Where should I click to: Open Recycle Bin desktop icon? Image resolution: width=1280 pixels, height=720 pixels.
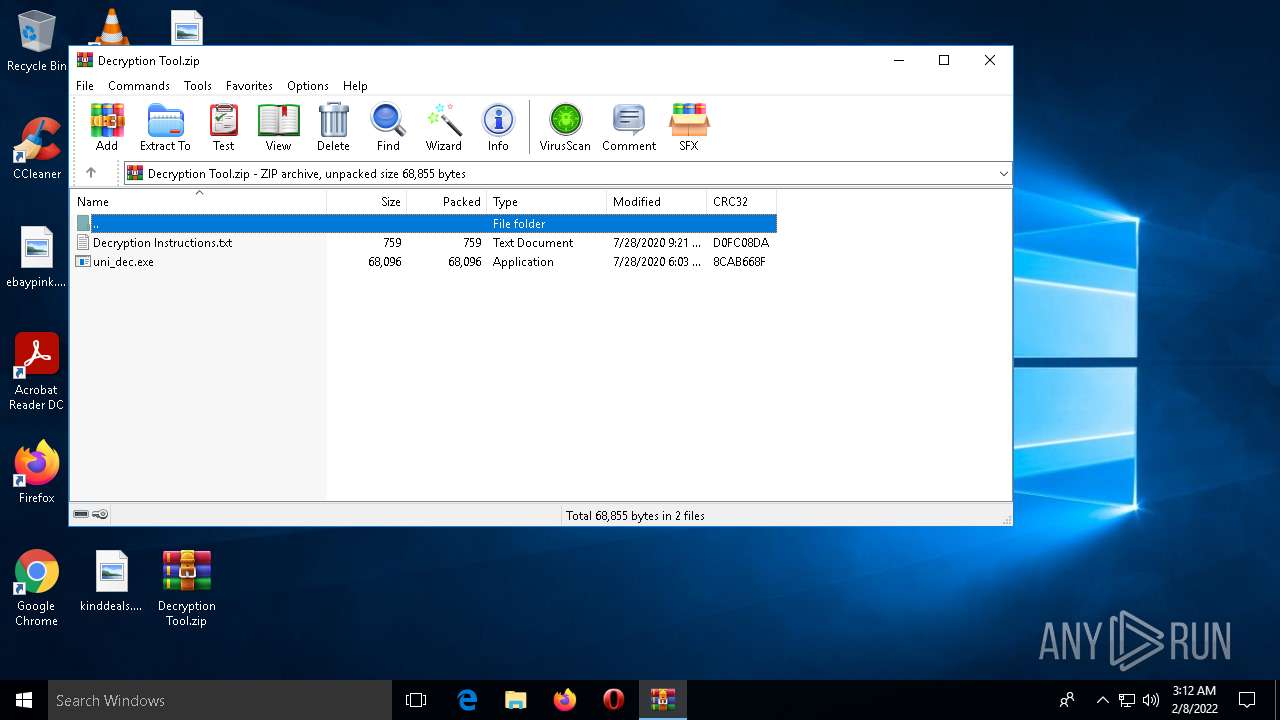37,41
